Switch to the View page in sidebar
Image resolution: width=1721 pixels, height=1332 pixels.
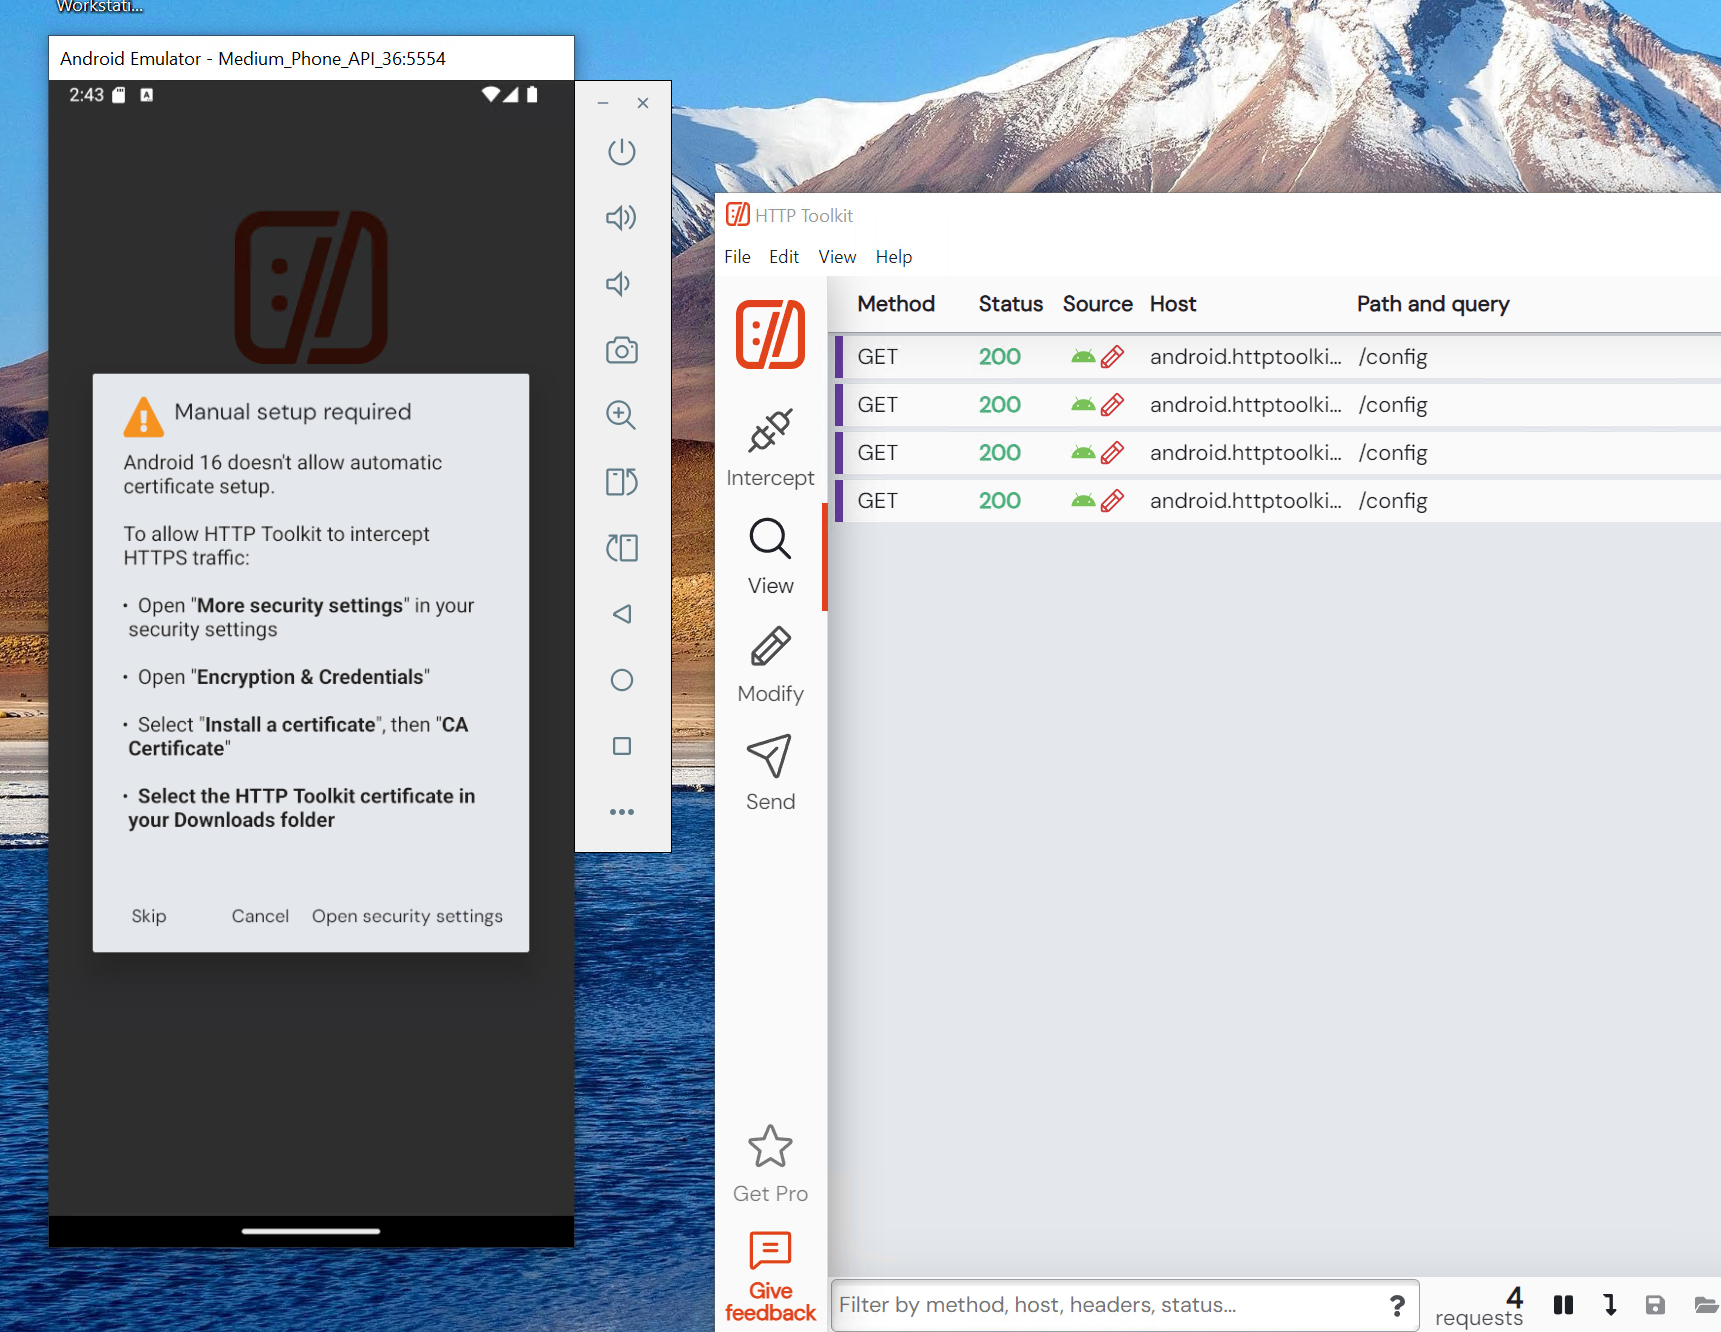click(770, 557)
